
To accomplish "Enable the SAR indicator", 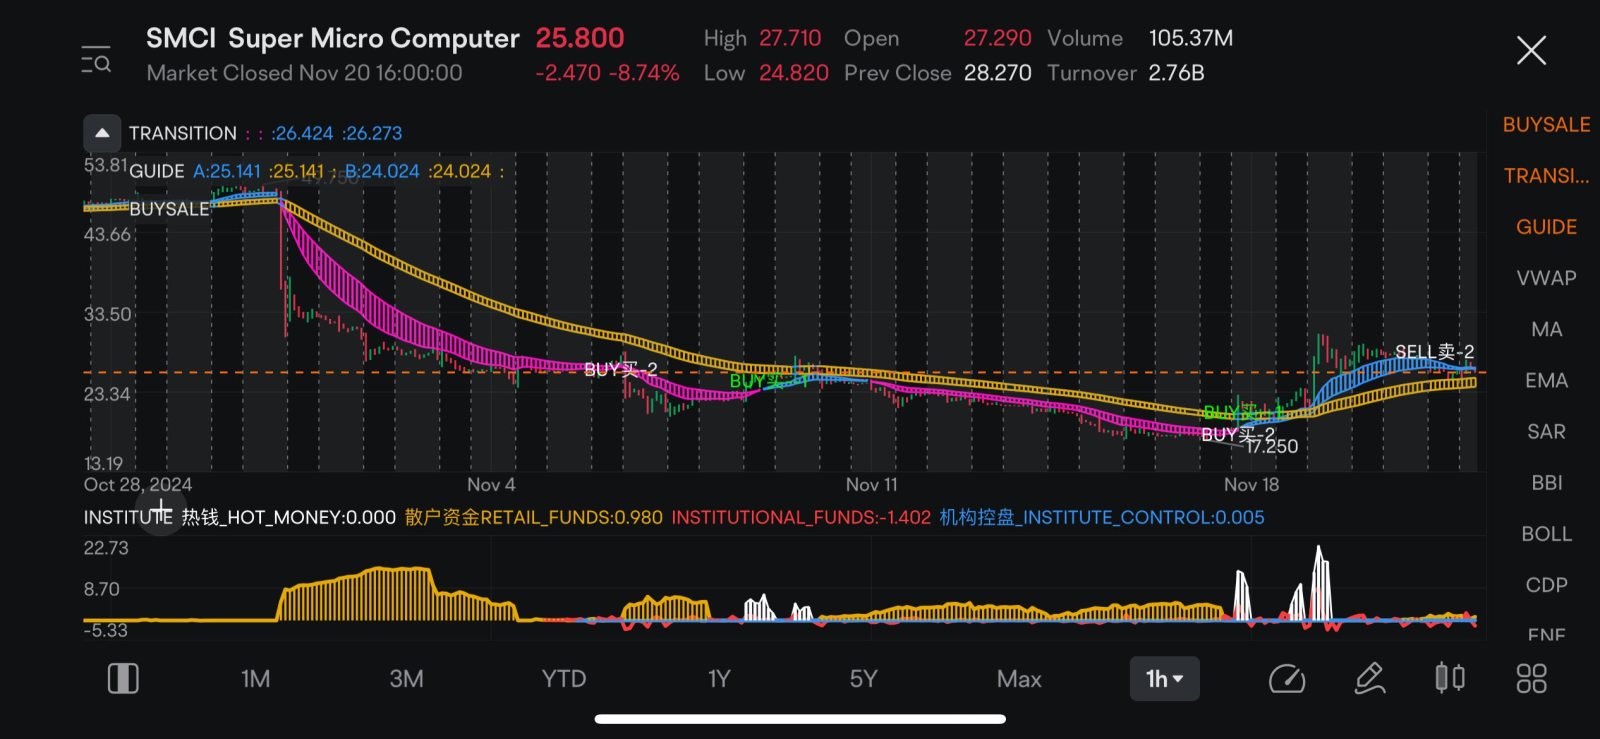I will coord(1546,431).
